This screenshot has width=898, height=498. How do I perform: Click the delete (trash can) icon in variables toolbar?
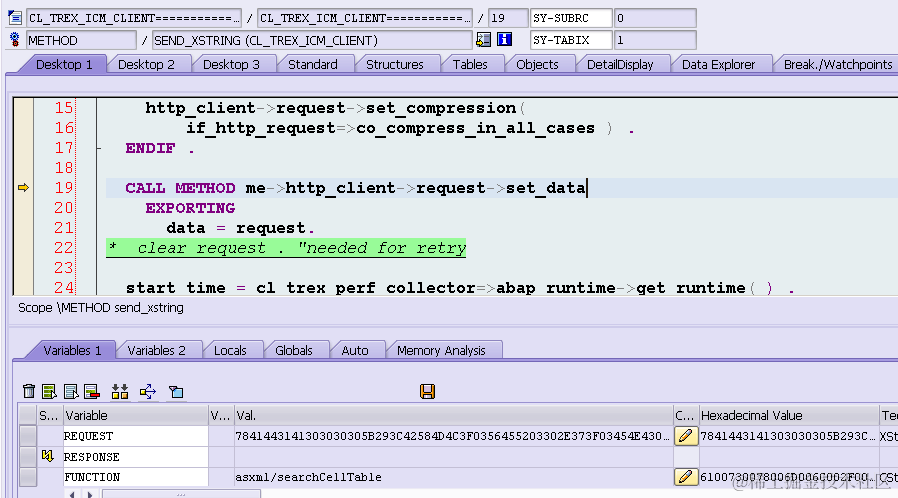[x=29, y=392]
